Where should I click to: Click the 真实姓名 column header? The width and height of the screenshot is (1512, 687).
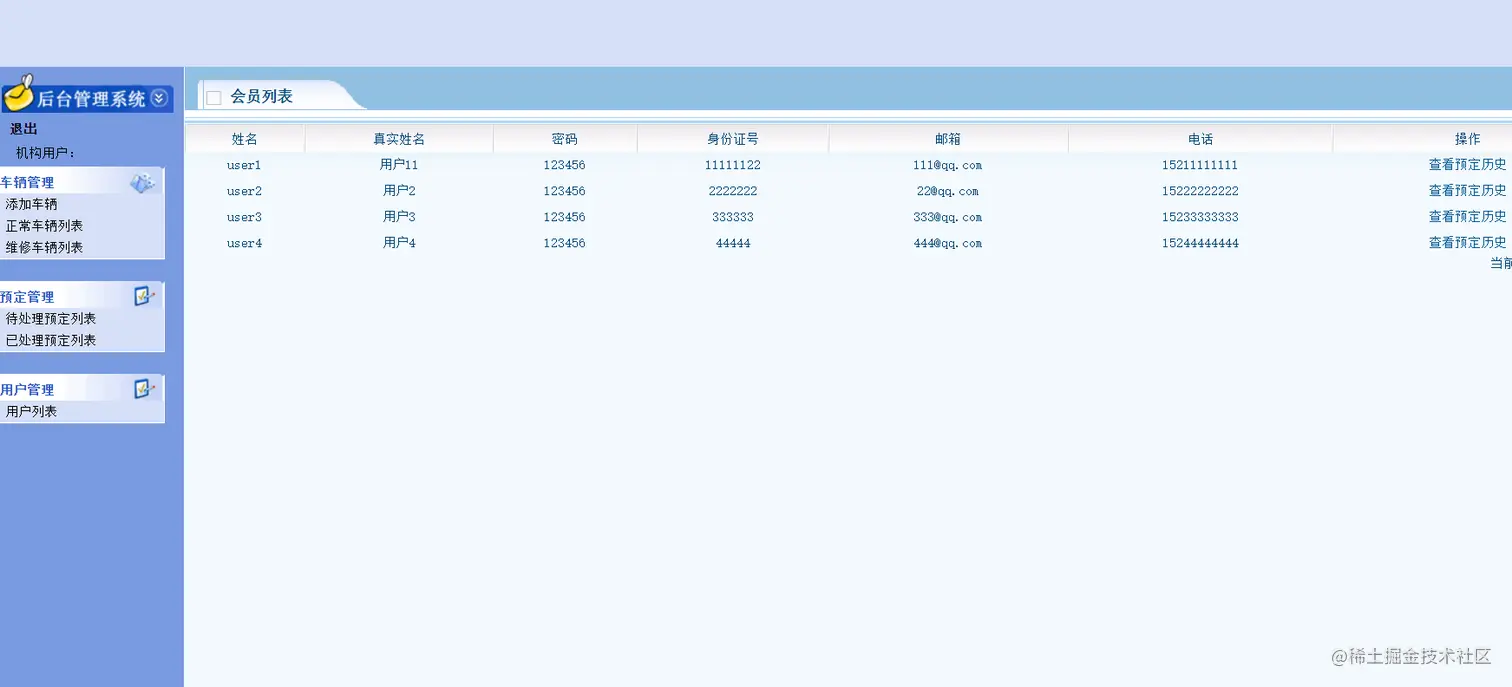tap(399, 139)
